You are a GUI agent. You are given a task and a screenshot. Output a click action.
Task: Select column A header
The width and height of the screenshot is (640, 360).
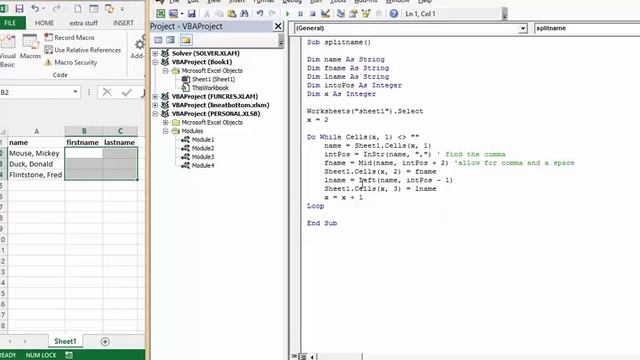36,131
